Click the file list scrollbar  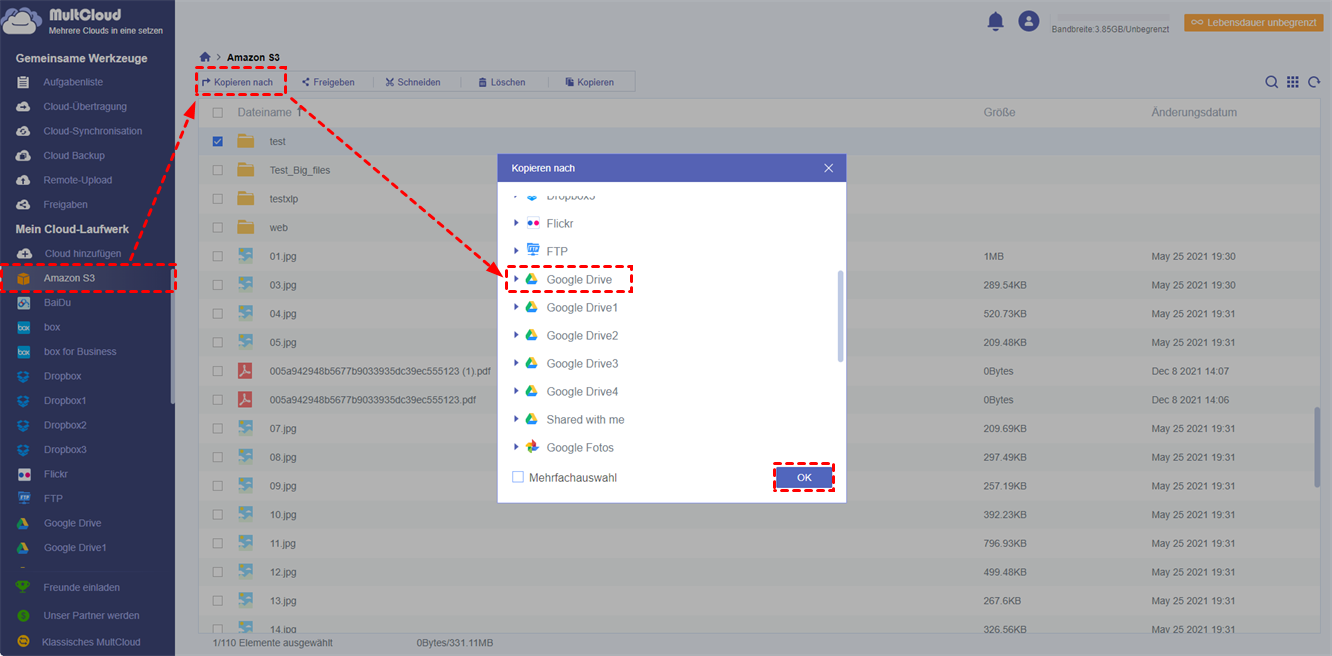[x=1317, y=447]
